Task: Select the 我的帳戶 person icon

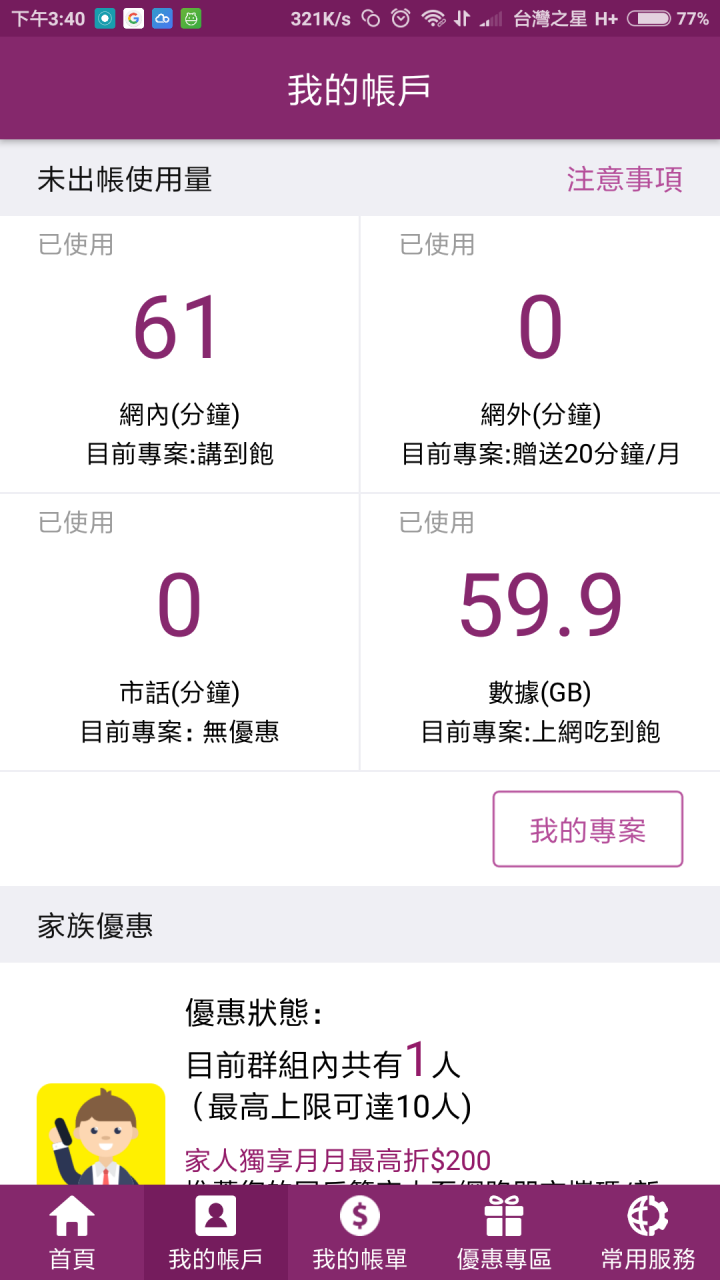Action: tap(216, 1216)
